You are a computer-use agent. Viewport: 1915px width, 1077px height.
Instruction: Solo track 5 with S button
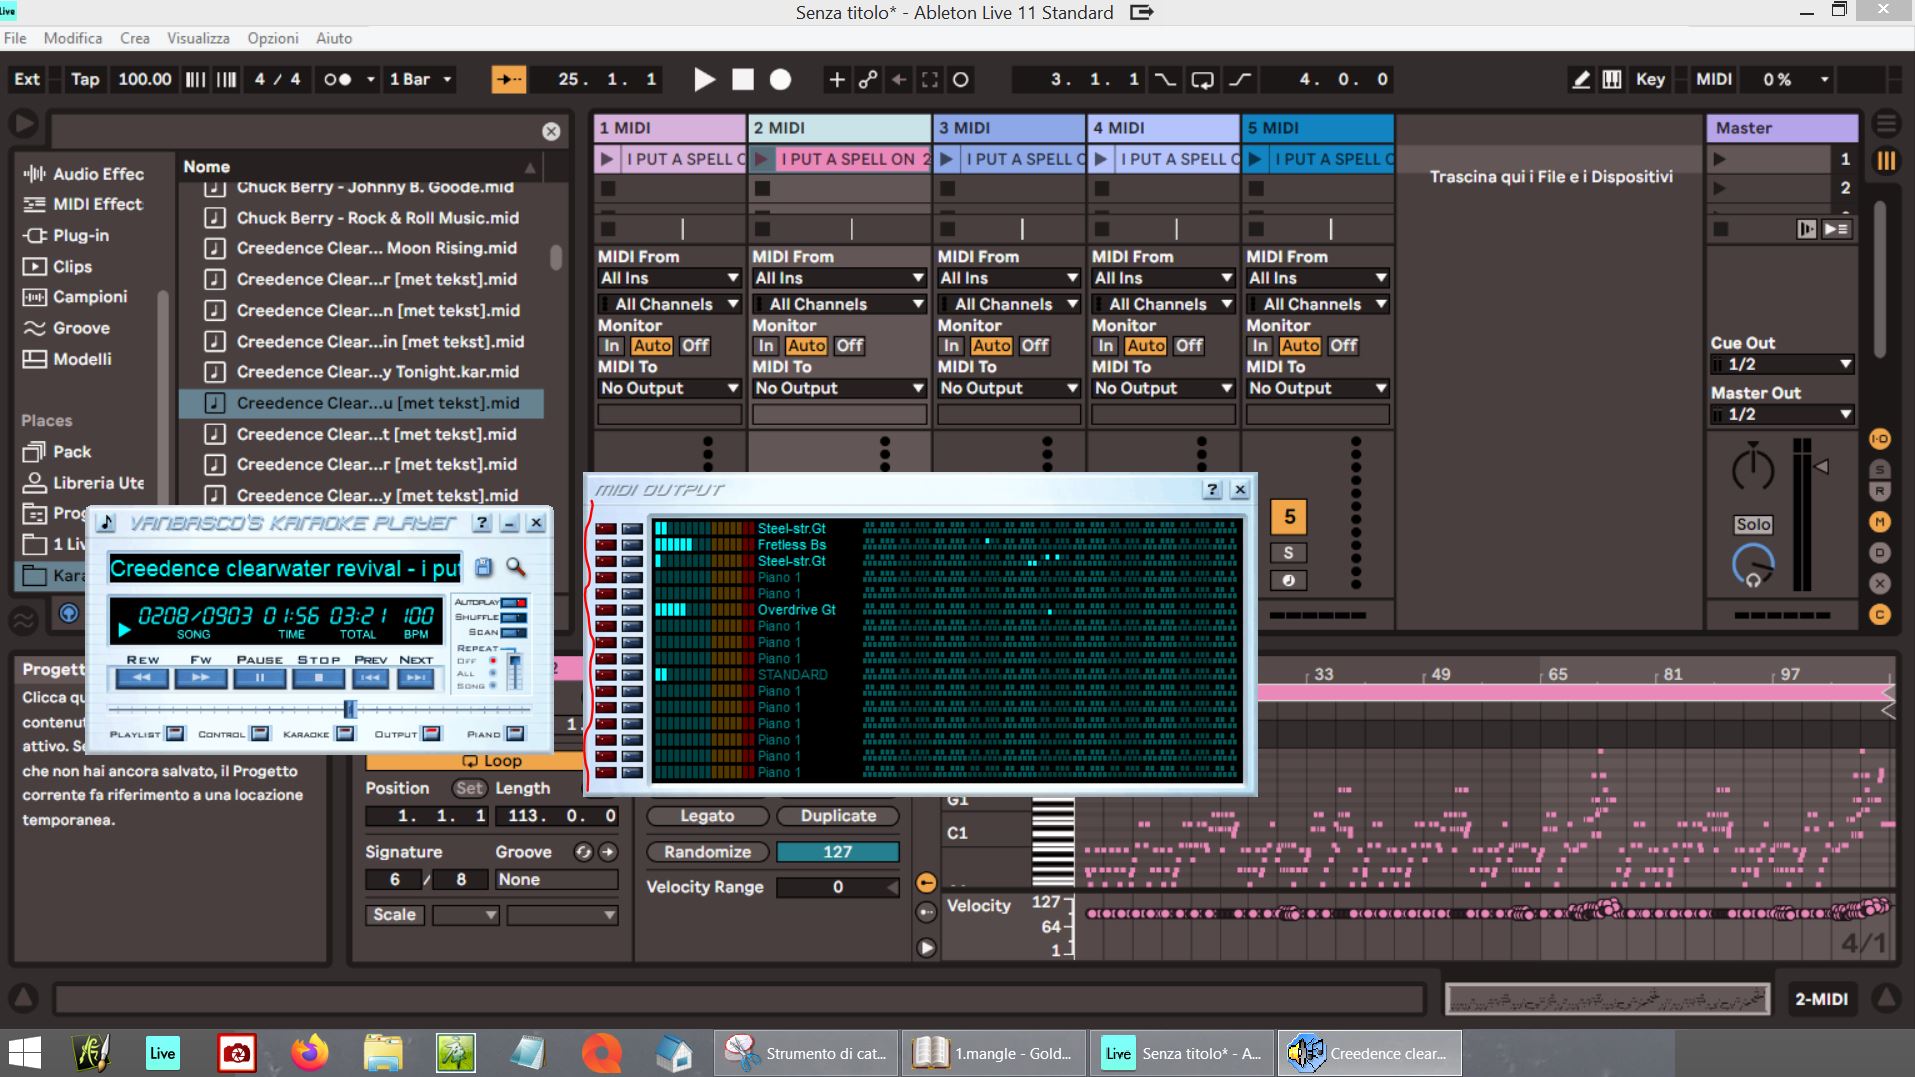pos(1289,553)
